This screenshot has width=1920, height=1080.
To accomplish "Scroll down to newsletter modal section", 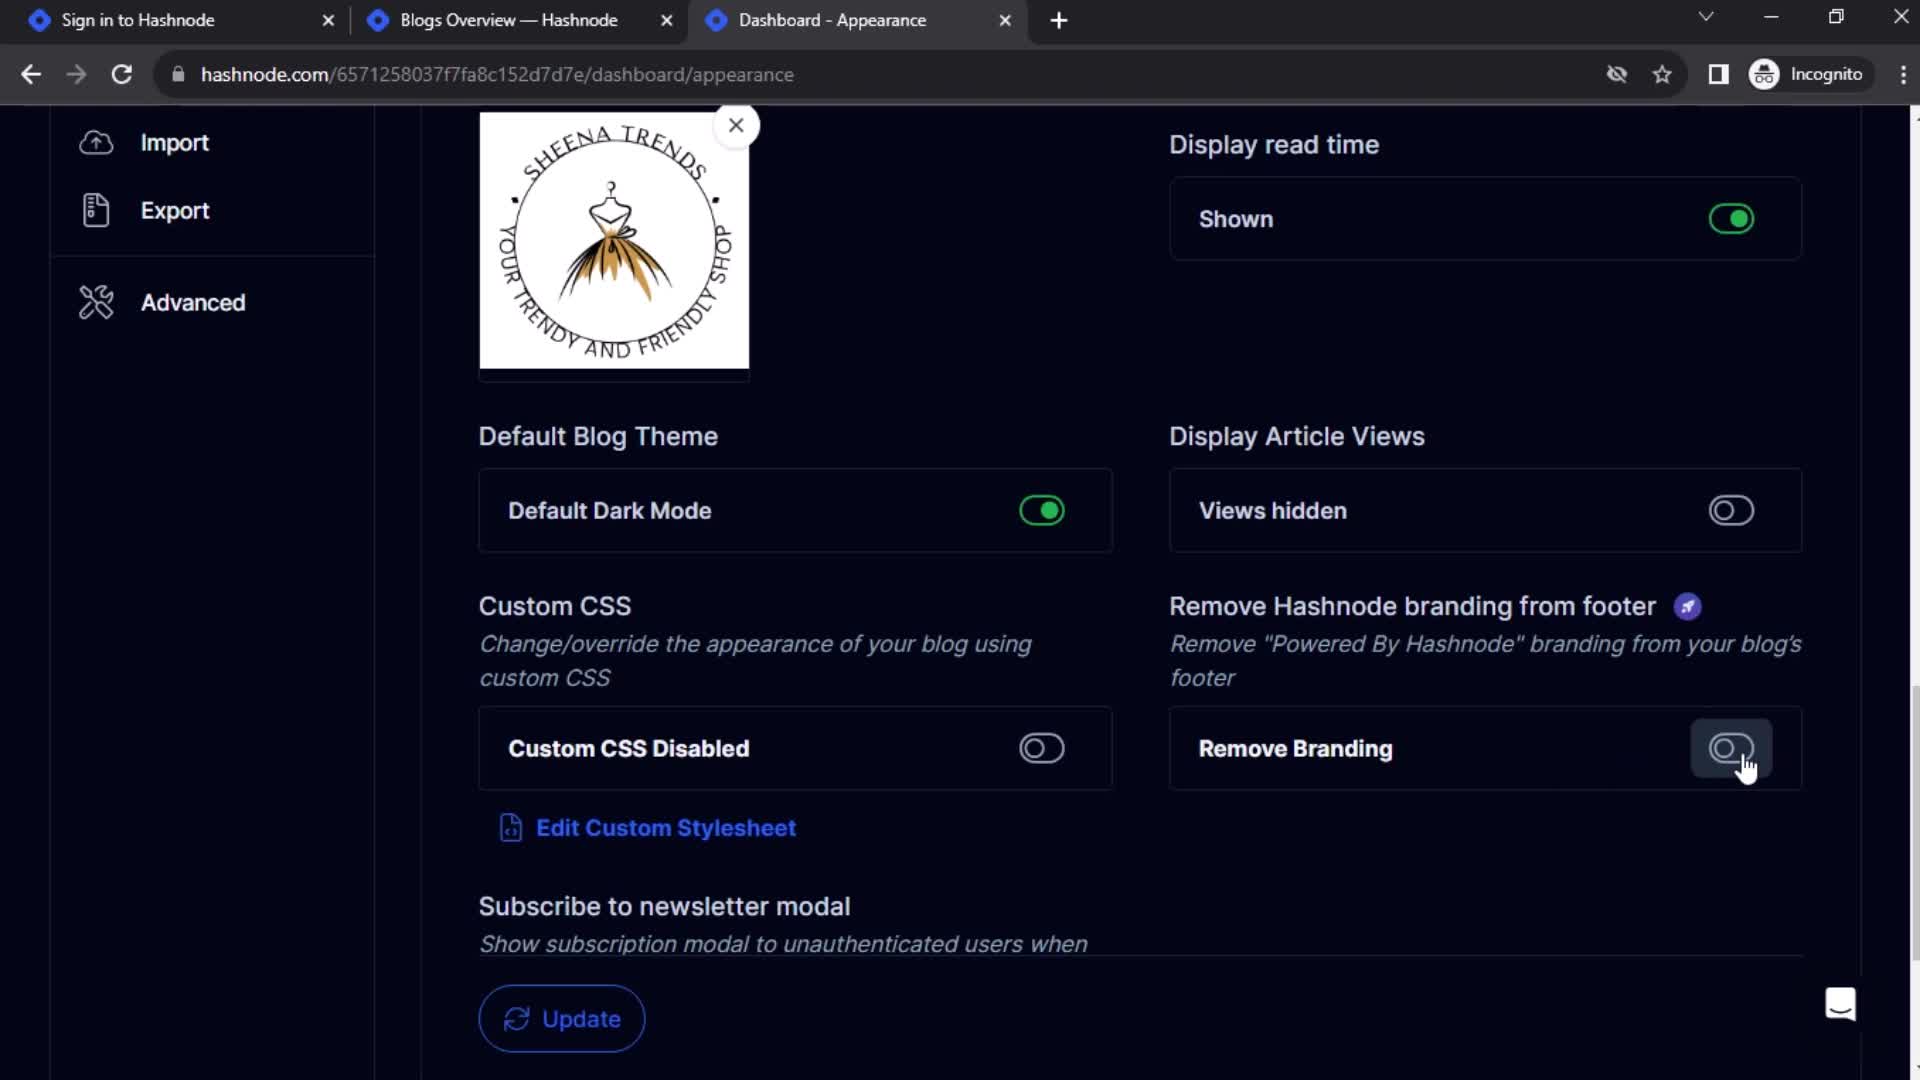I will [x=665, y=906].
